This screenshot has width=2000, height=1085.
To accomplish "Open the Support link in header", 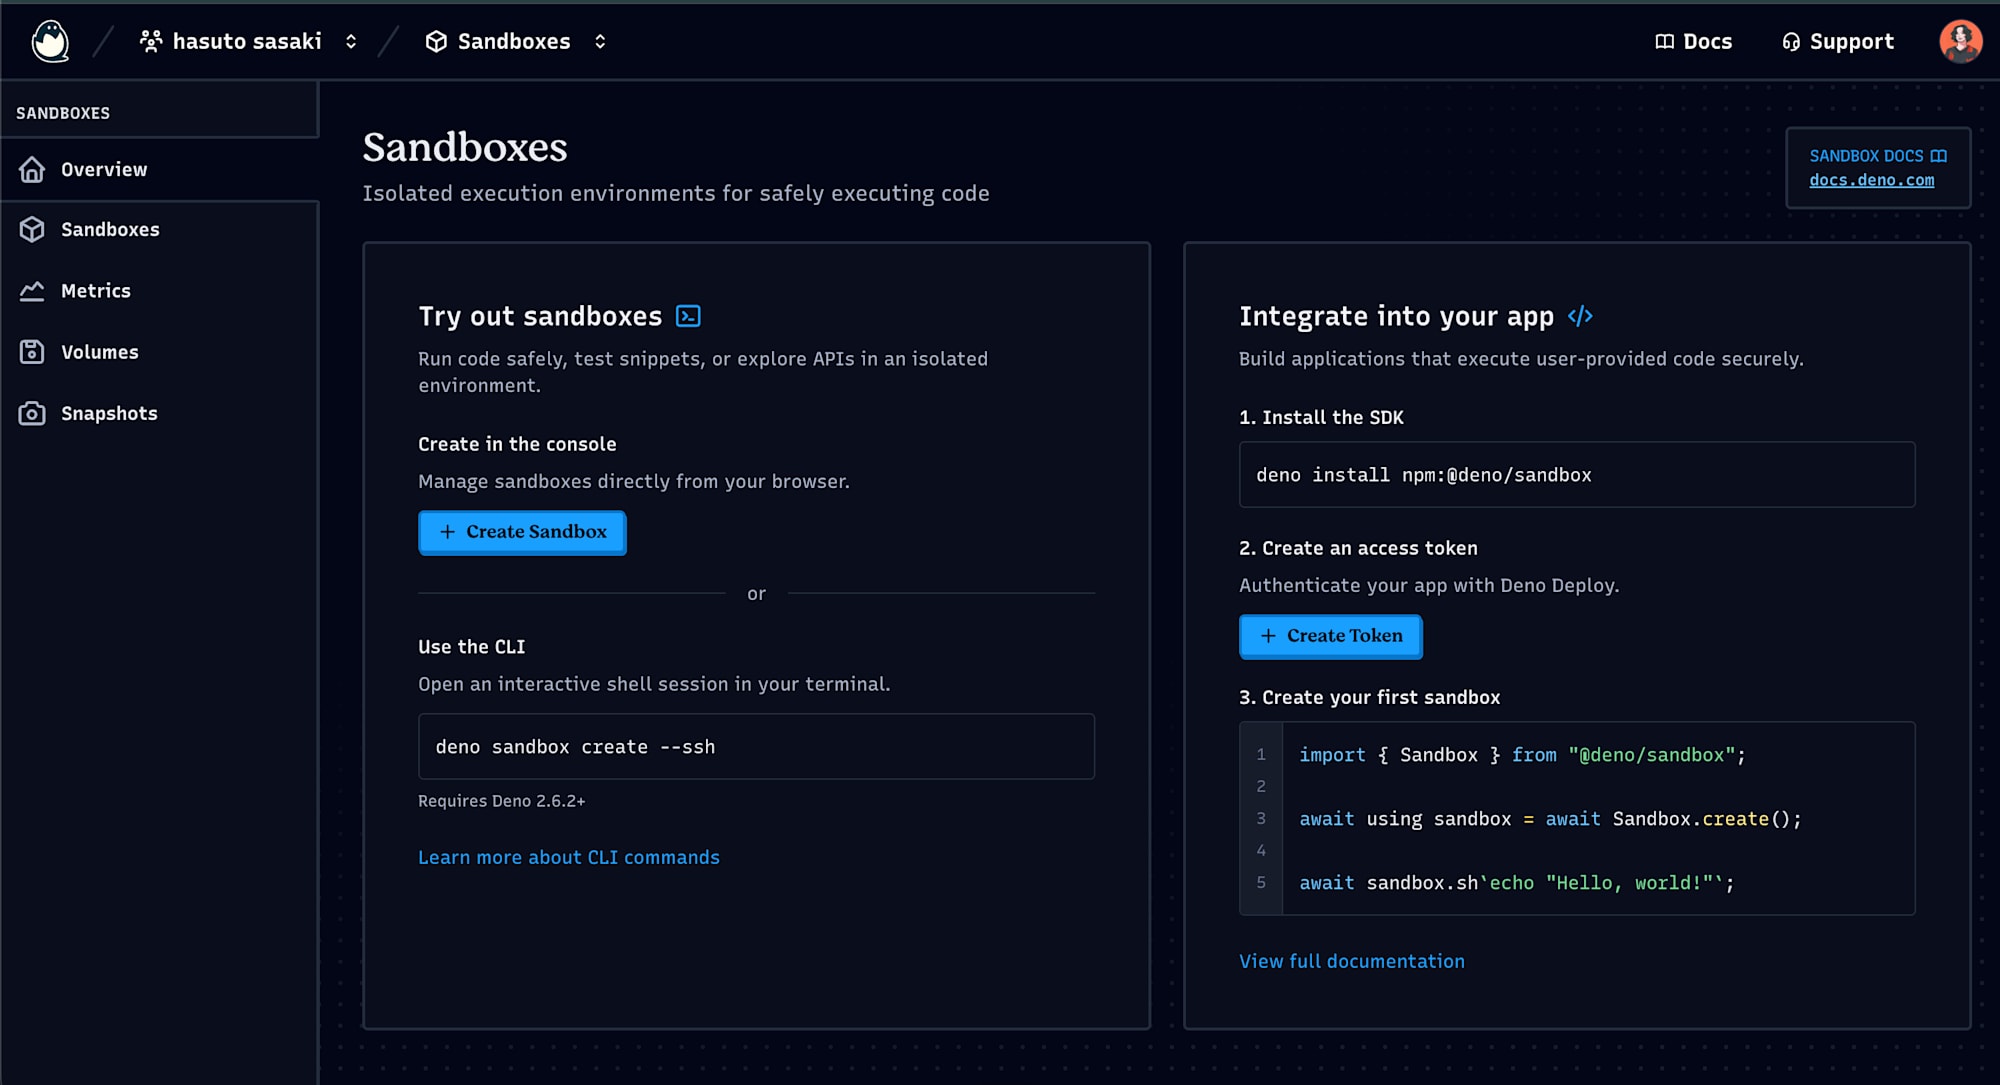I will click(x=1838, y=42).
